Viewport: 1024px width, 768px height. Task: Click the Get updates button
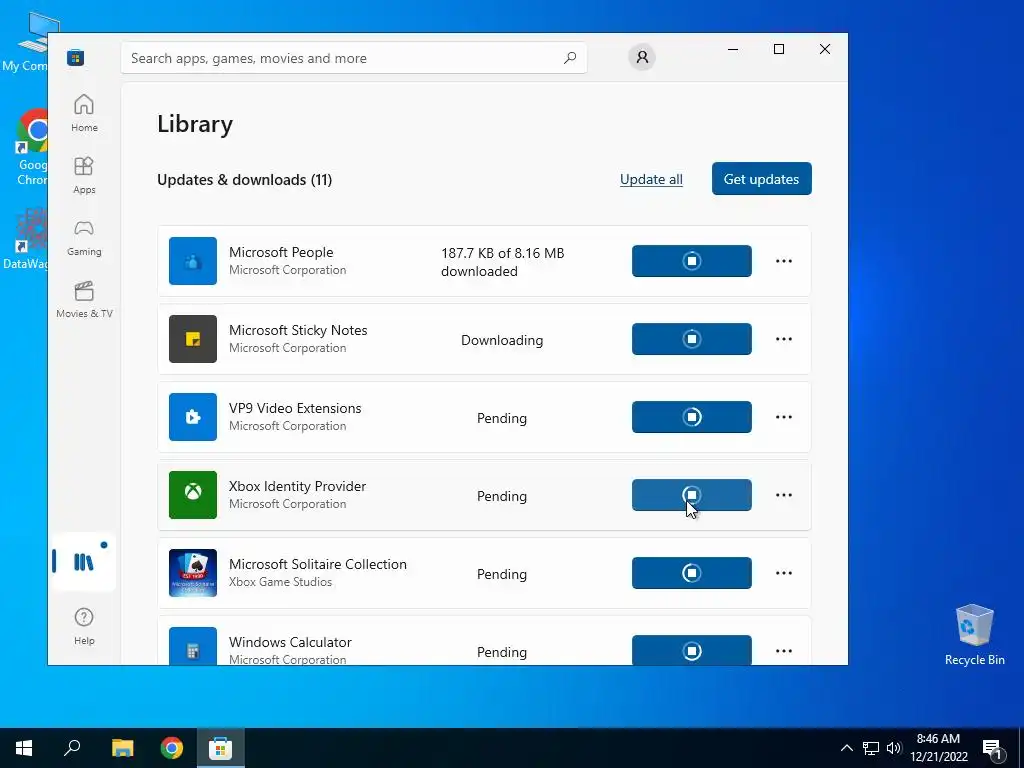(761, 178)
